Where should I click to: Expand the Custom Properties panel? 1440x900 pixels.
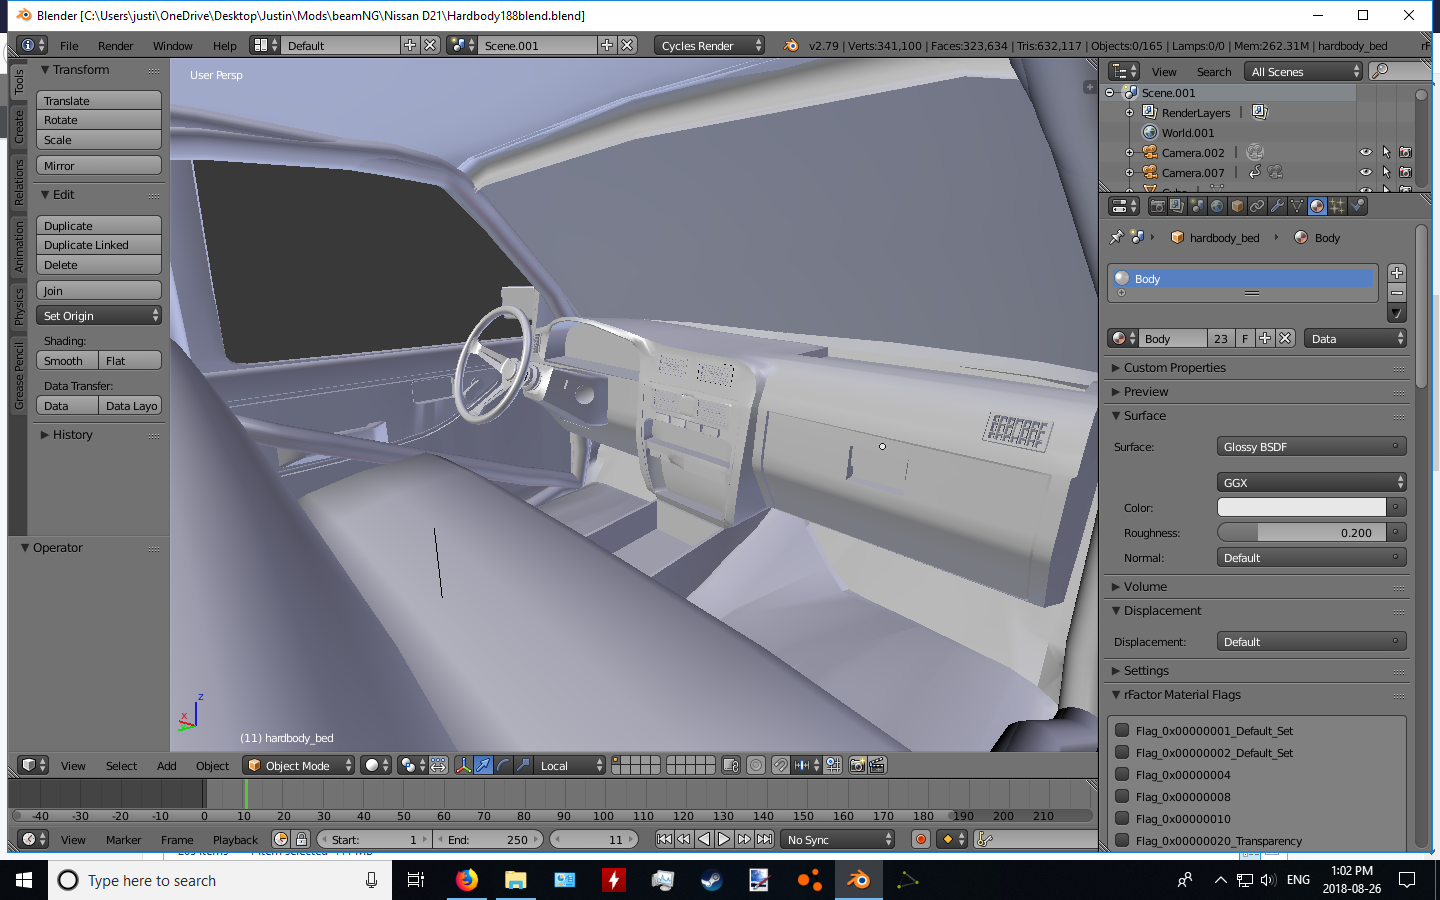[1174, 368]
